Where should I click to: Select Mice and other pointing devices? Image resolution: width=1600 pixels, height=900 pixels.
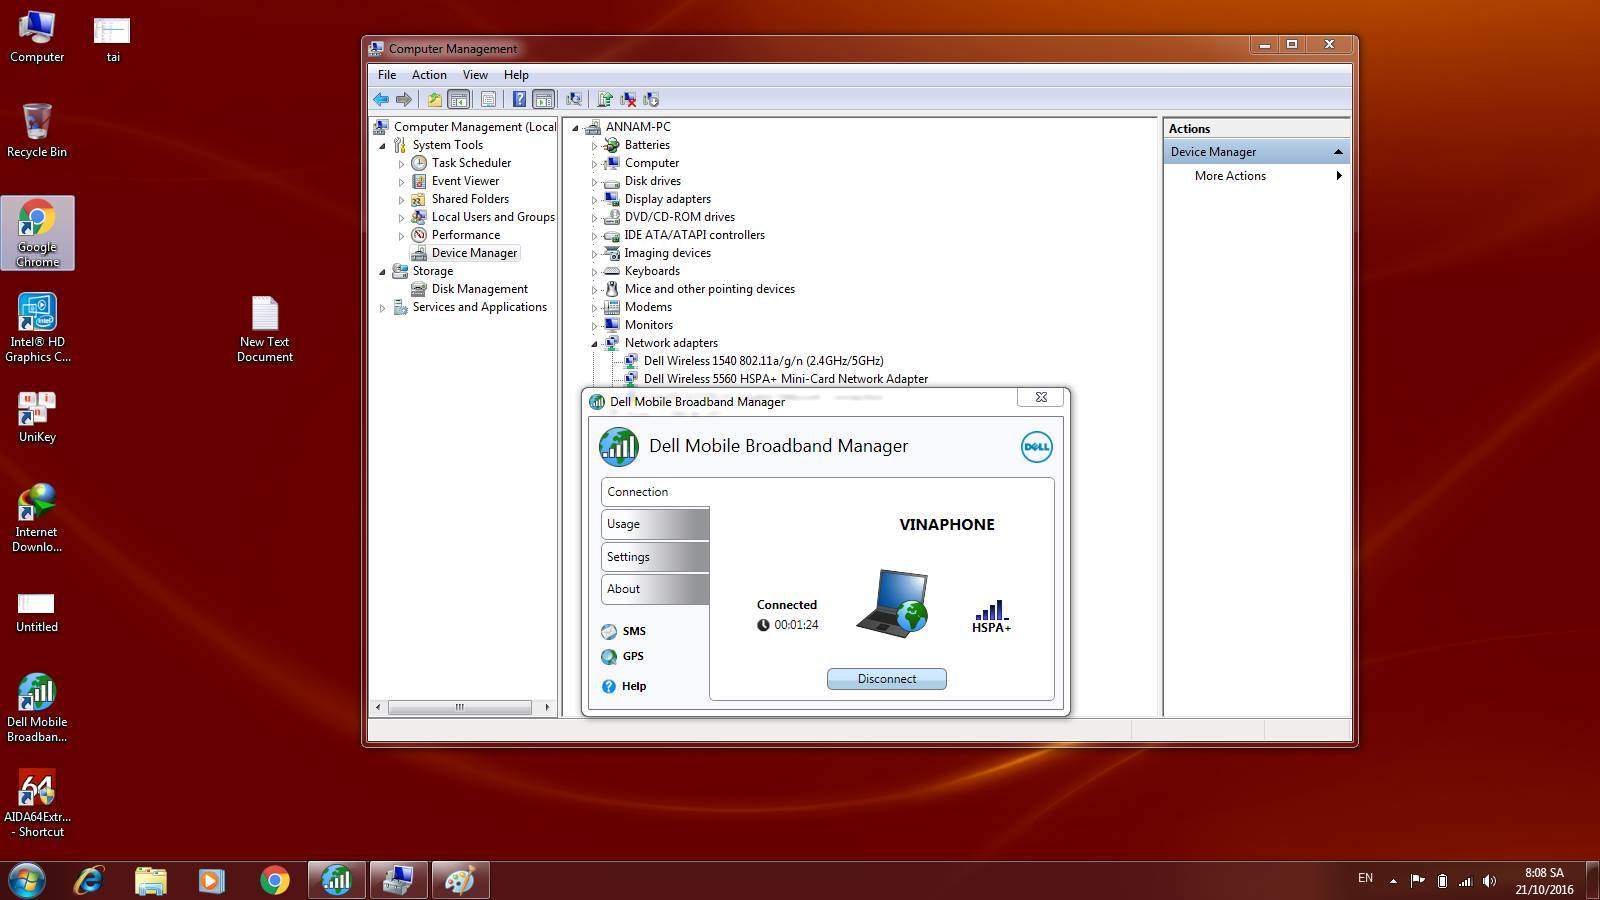tap(709, 289)
